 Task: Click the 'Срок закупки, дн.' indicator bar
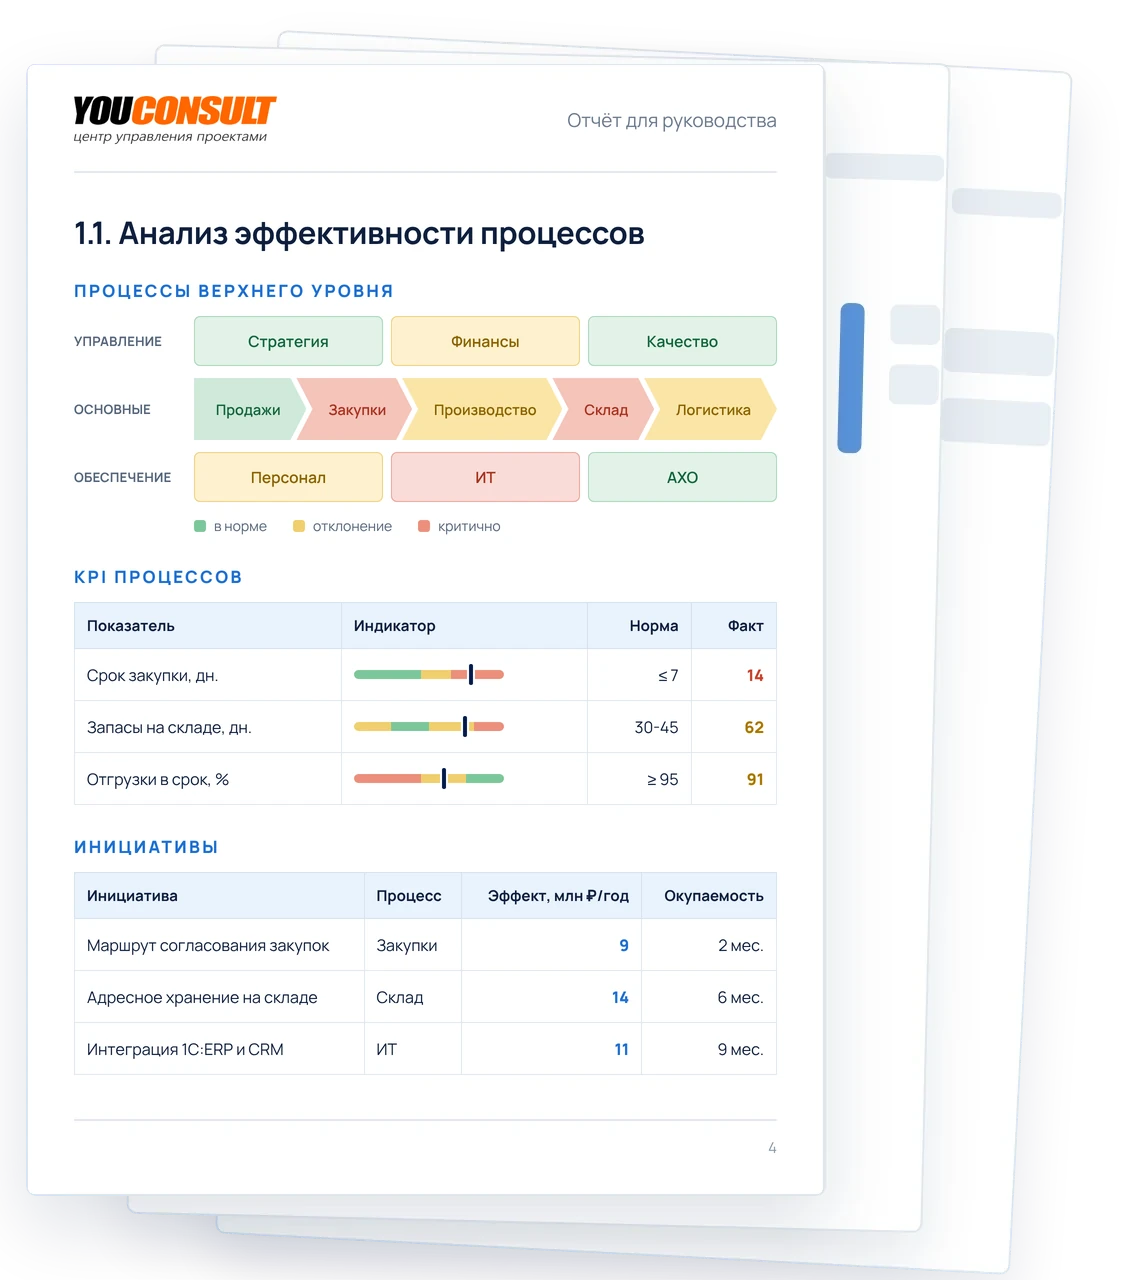[429, 675]
